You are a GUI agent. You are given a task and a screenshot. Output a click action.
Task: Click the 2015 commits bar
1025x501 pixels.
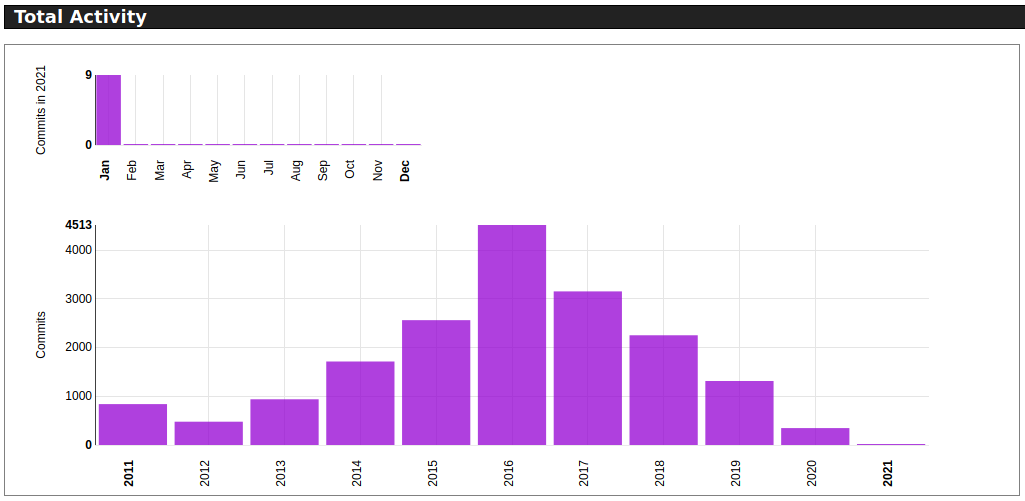pos(436,382)
